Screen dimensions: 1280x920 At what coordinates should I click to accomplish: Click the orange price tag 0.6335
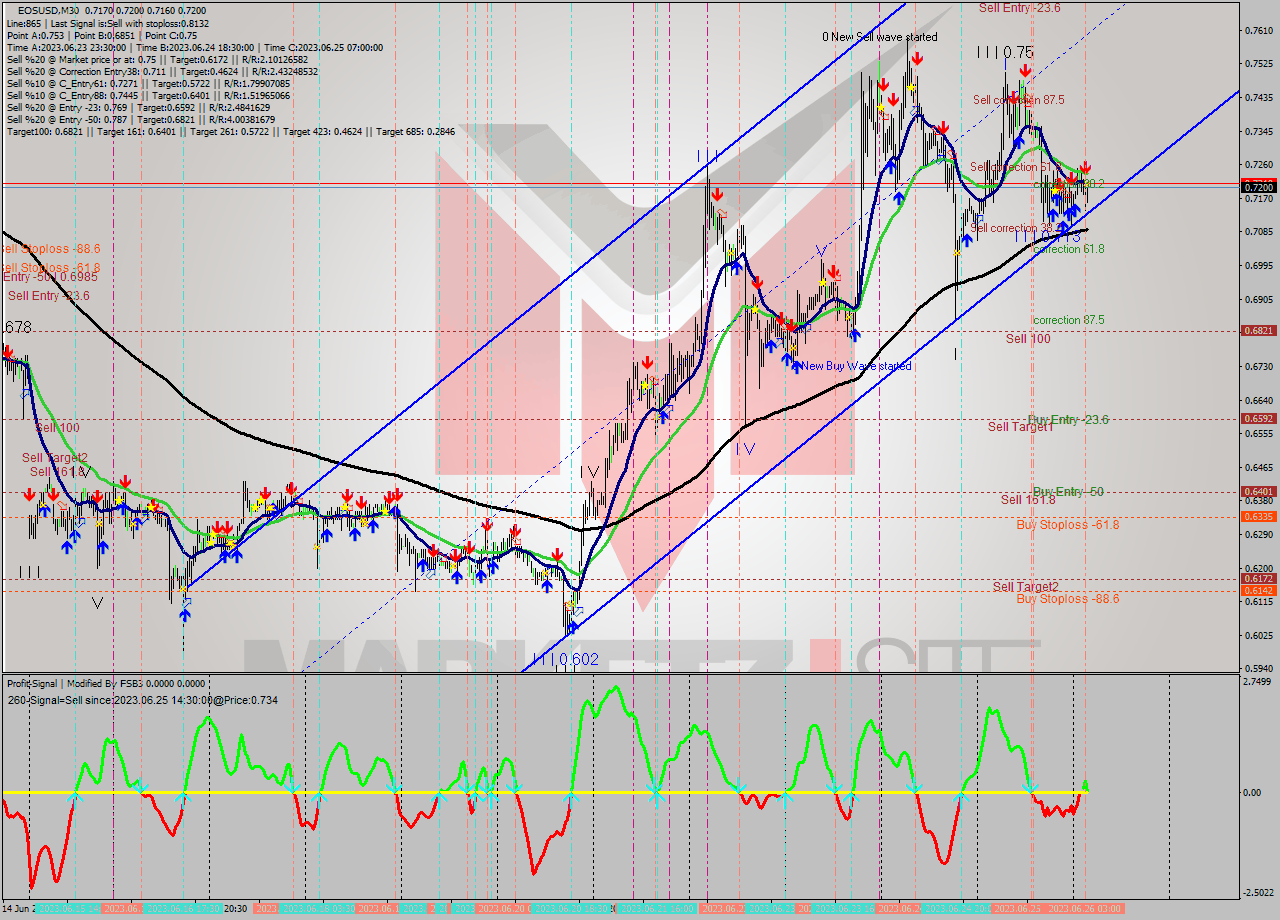(1258, 516)
